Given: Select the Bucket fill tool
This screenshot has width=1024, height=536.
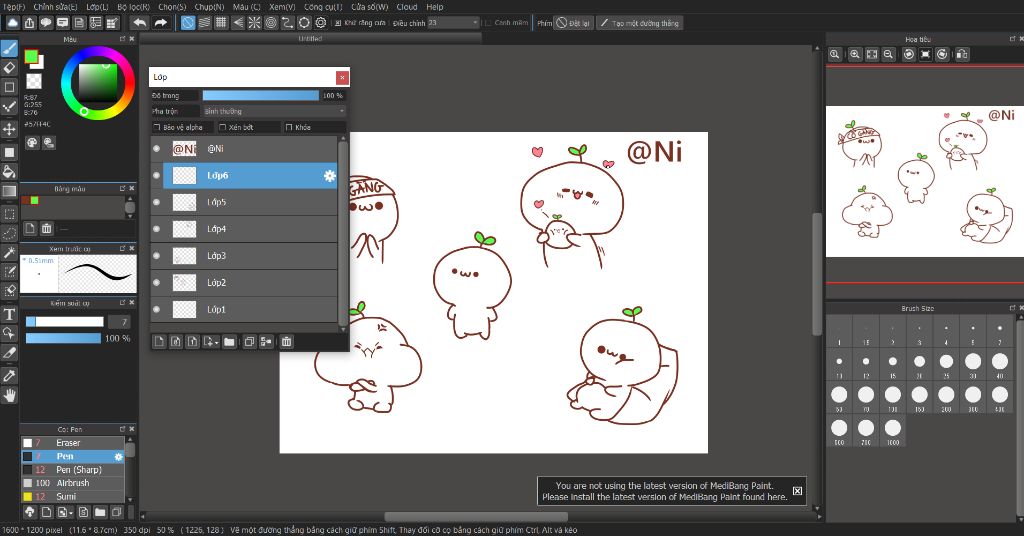Looking at the screenshot, I should [9, 172].
